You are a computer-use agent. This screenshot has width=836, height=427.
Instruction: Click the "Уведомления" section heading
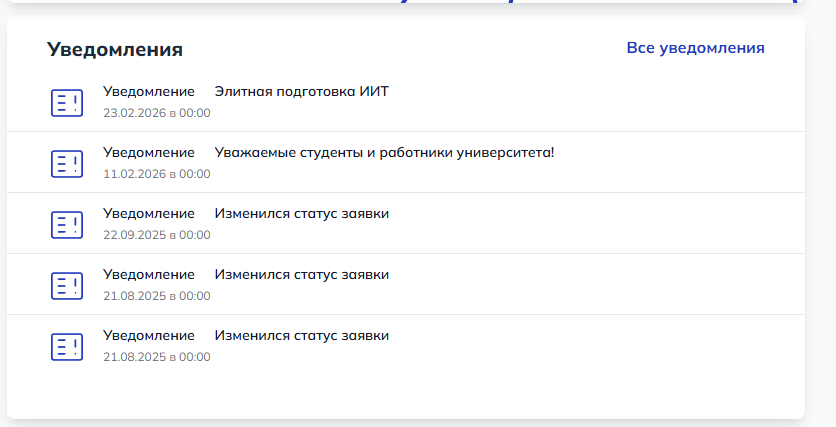point(115,50)
